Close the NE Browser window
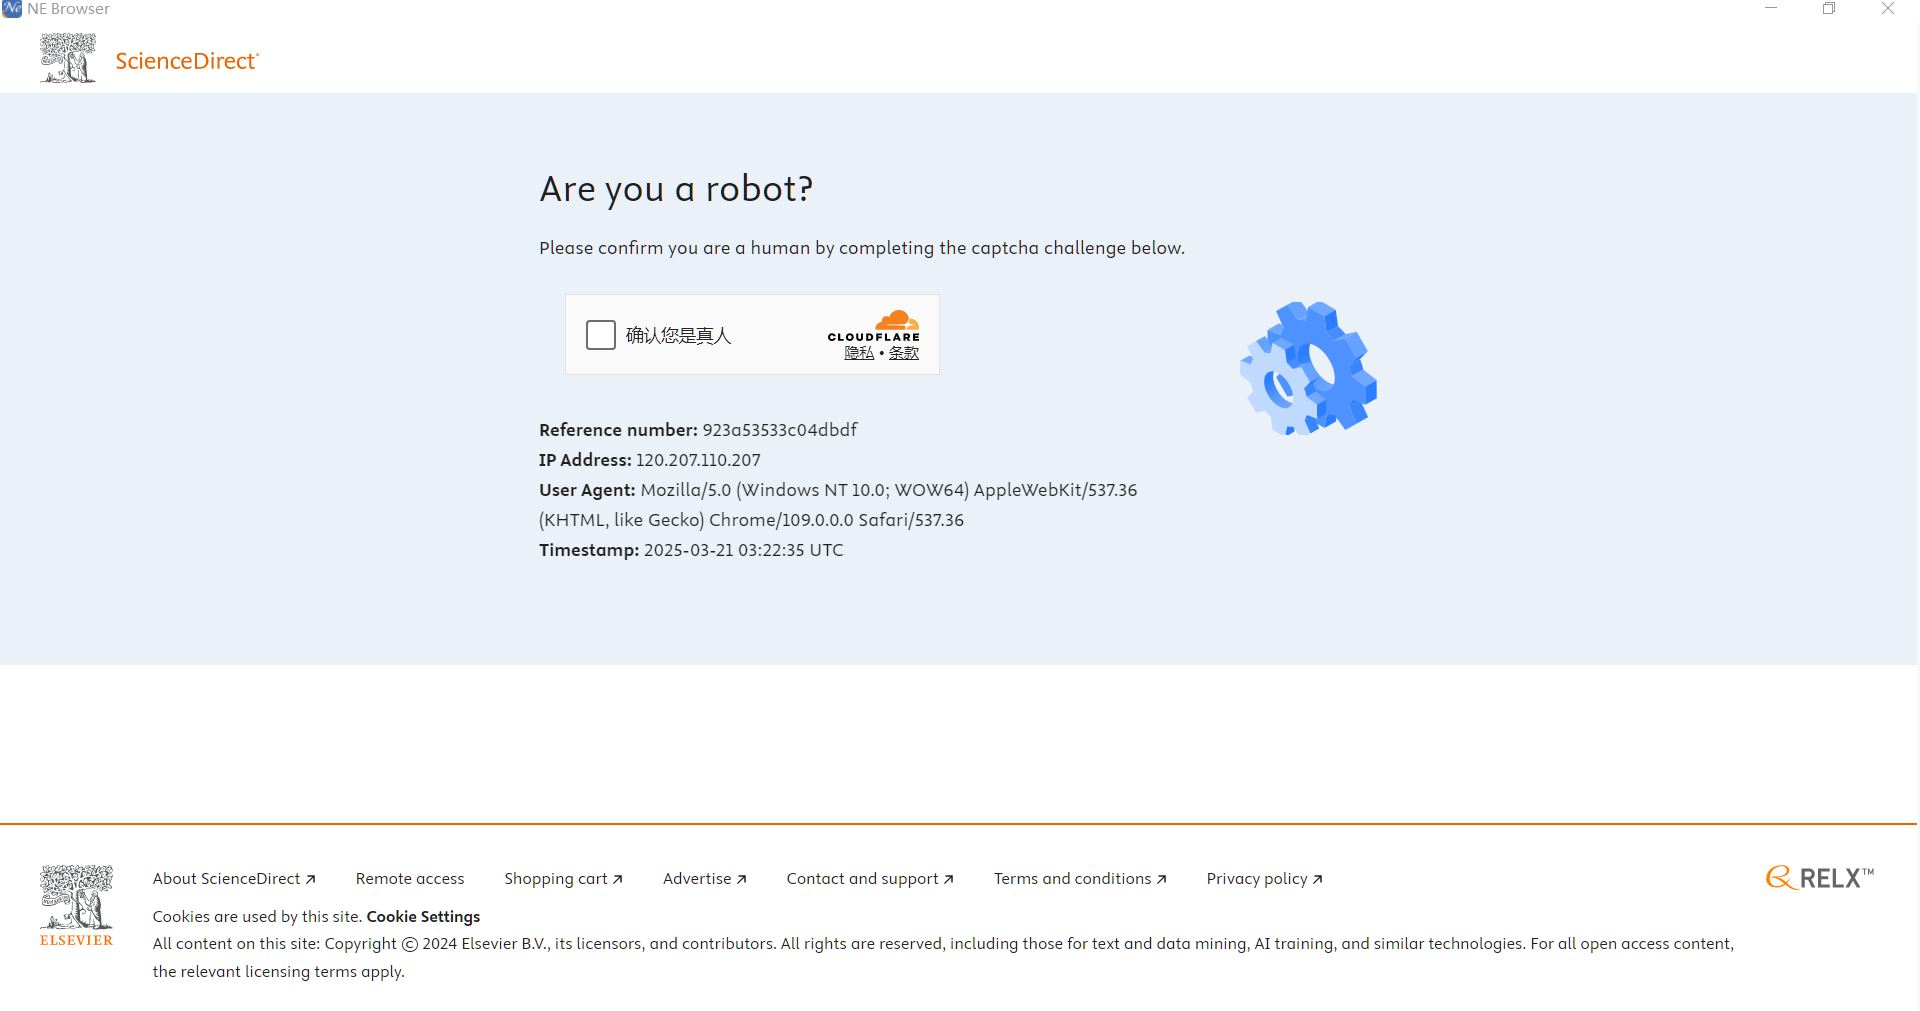This screenshot has height=1011, width=1920. 1887,9
